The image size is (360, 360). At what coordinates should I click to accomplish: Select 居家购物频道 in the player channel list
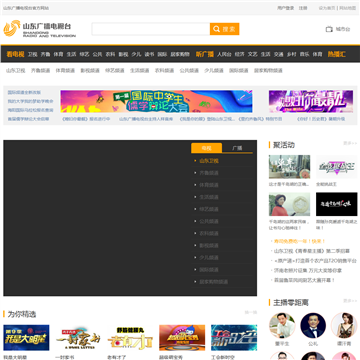pos(214,282)
